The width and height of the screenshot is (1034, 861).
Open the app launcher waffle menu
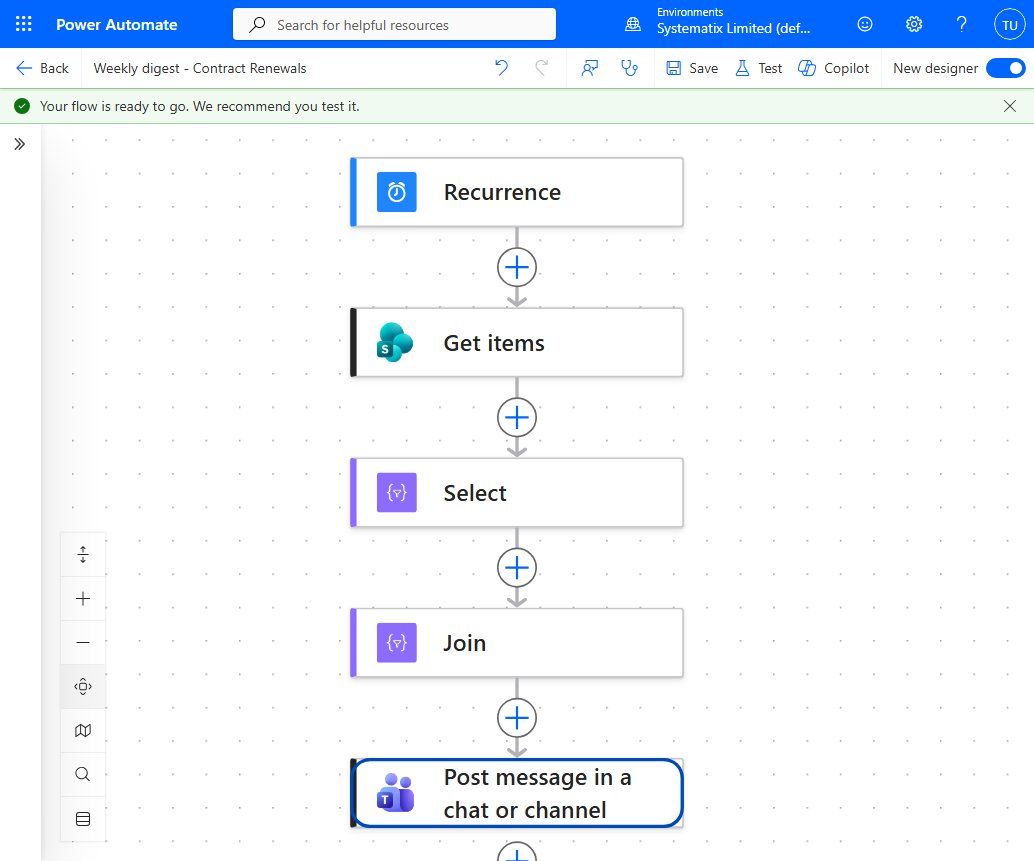(x=24, y=24)
